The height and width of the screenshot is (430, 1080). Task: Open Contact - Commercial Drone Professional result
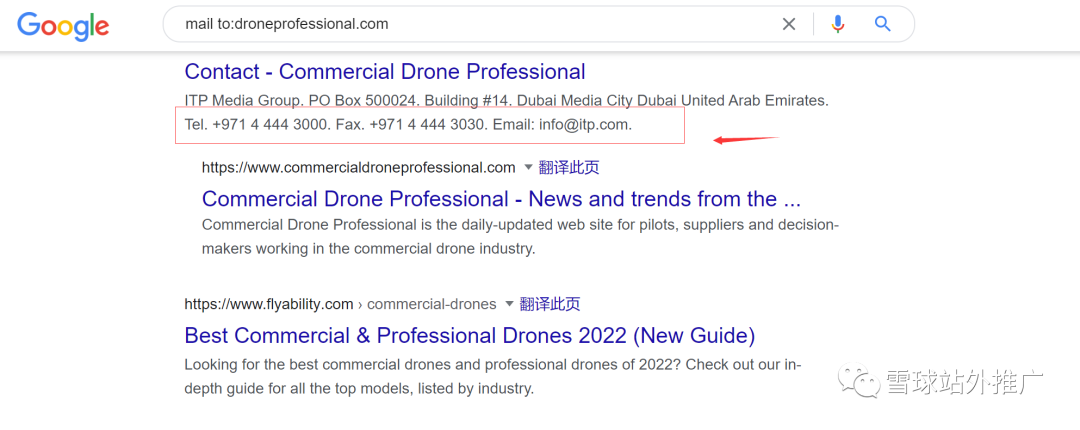[x=385, y=71]
